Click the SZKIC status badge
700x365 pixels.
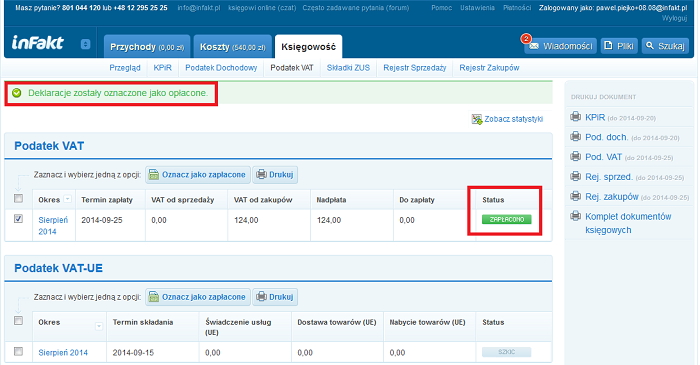point(507,352)
